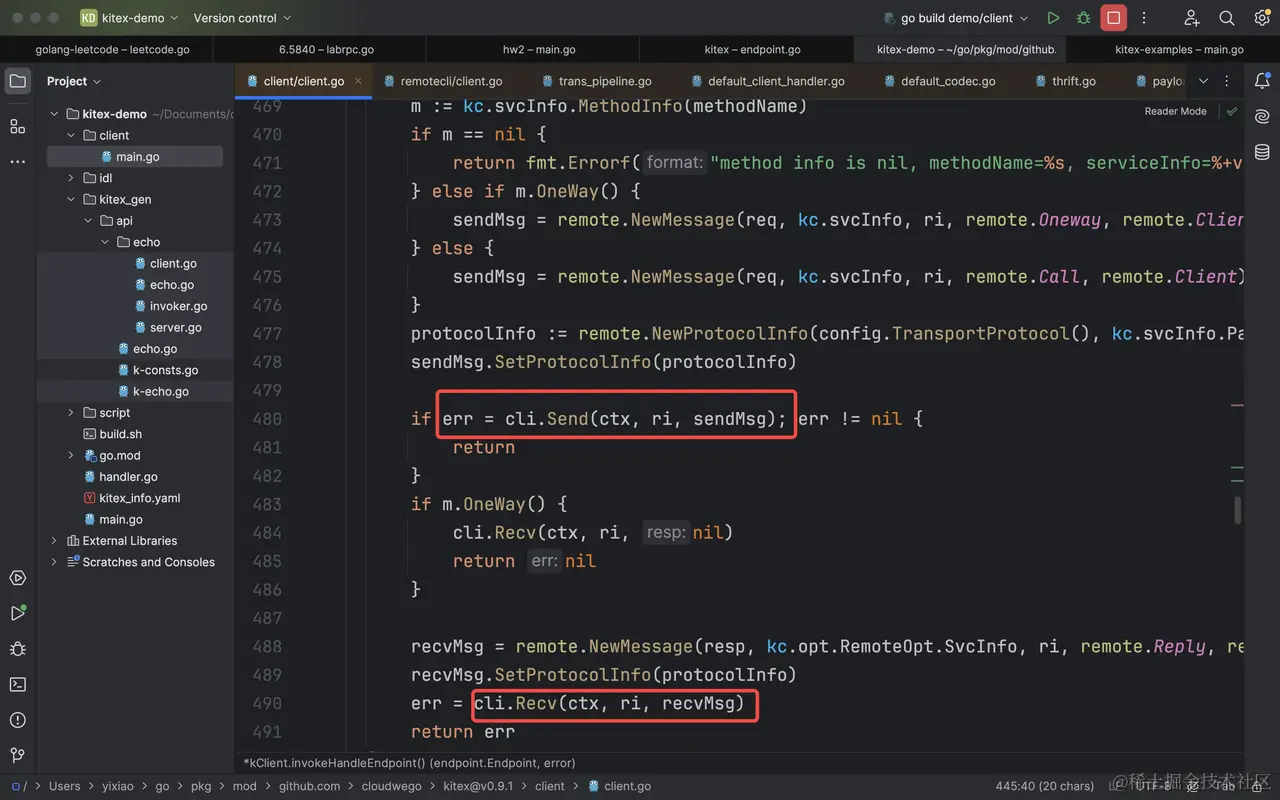The image size is (1280, 800).
Task: Select main.go under client folder
Action: click(x=135, y=157)
